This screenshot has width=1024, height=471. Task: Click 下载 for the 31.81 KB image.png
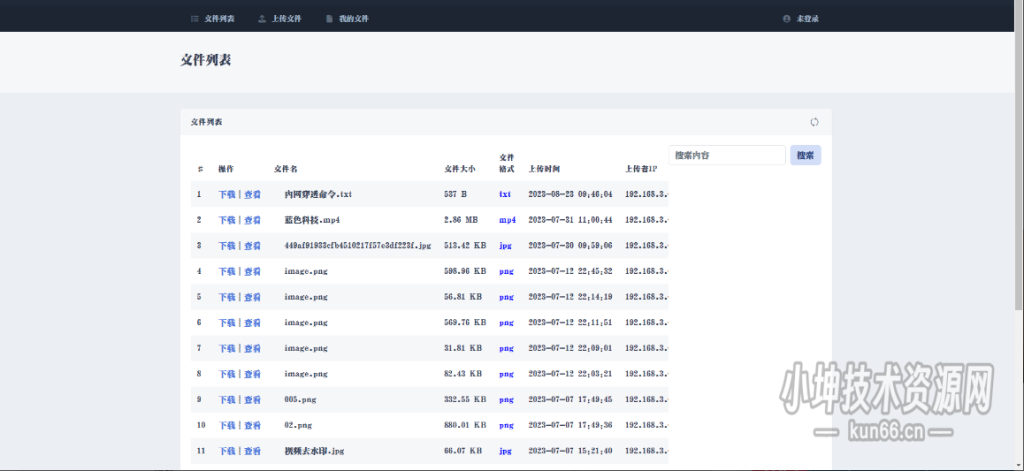pyautogui.click(x=227, y=348)
